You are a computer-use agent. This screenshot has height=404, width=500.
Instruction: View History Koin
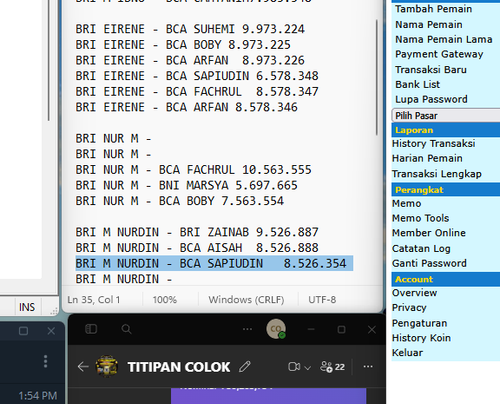[x=421, y=338]
